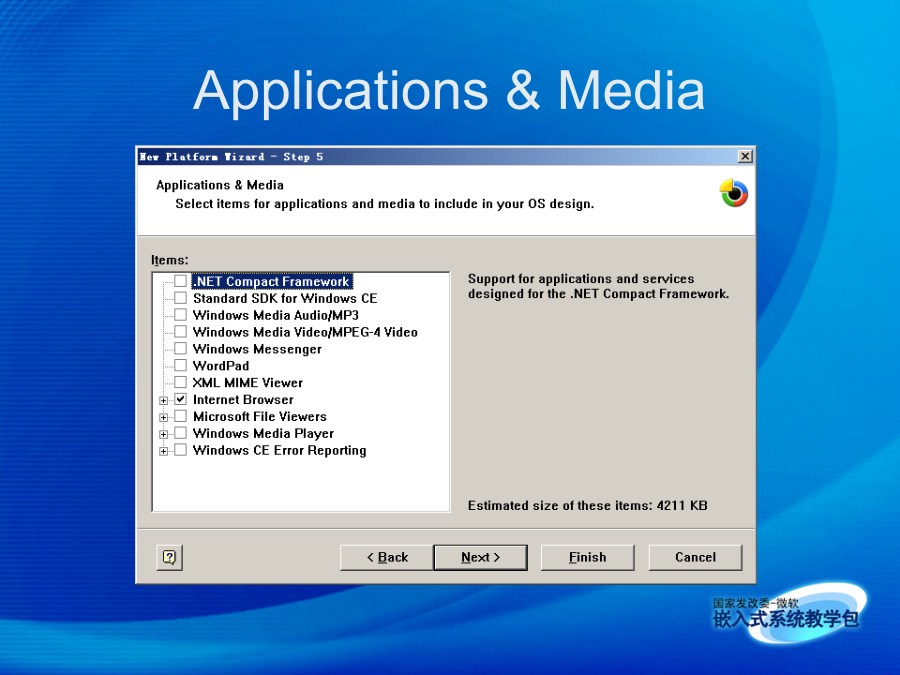Select the Internet Browser label
Image resolution: width=900 pixels, height=675 pixels.
click(243, 399)
